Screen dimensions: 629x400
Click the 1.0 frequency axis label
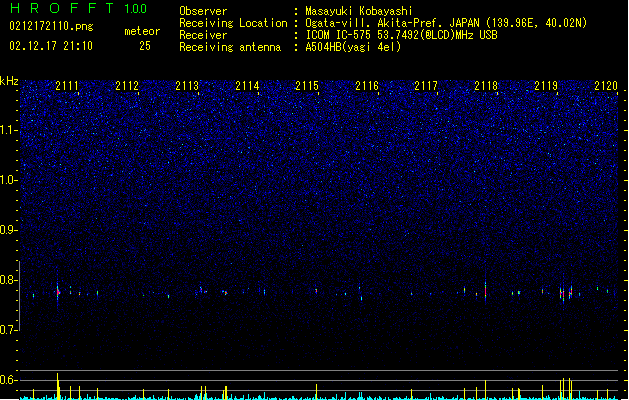click(8, 180)
